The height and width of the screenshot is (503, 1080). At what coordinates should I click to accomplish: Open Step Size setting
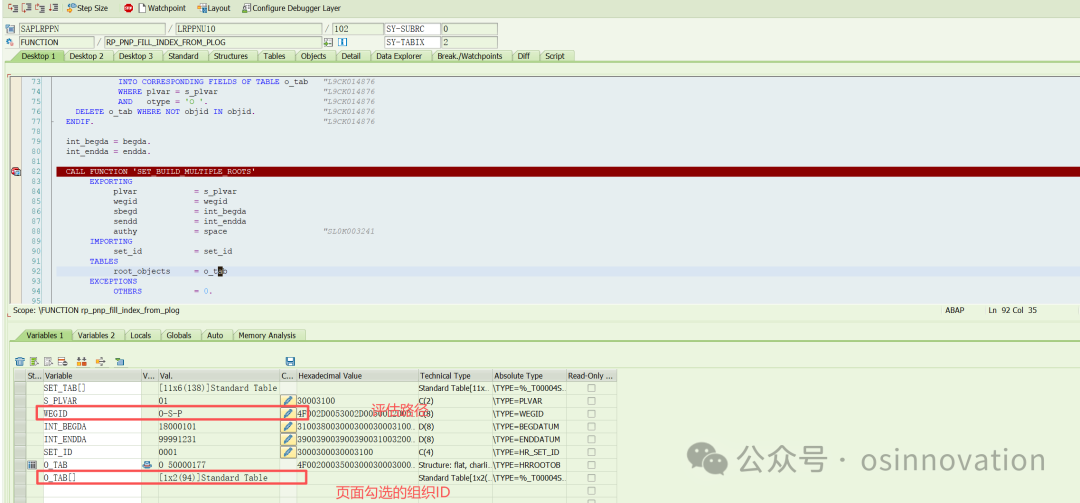[x=87, y=8]
